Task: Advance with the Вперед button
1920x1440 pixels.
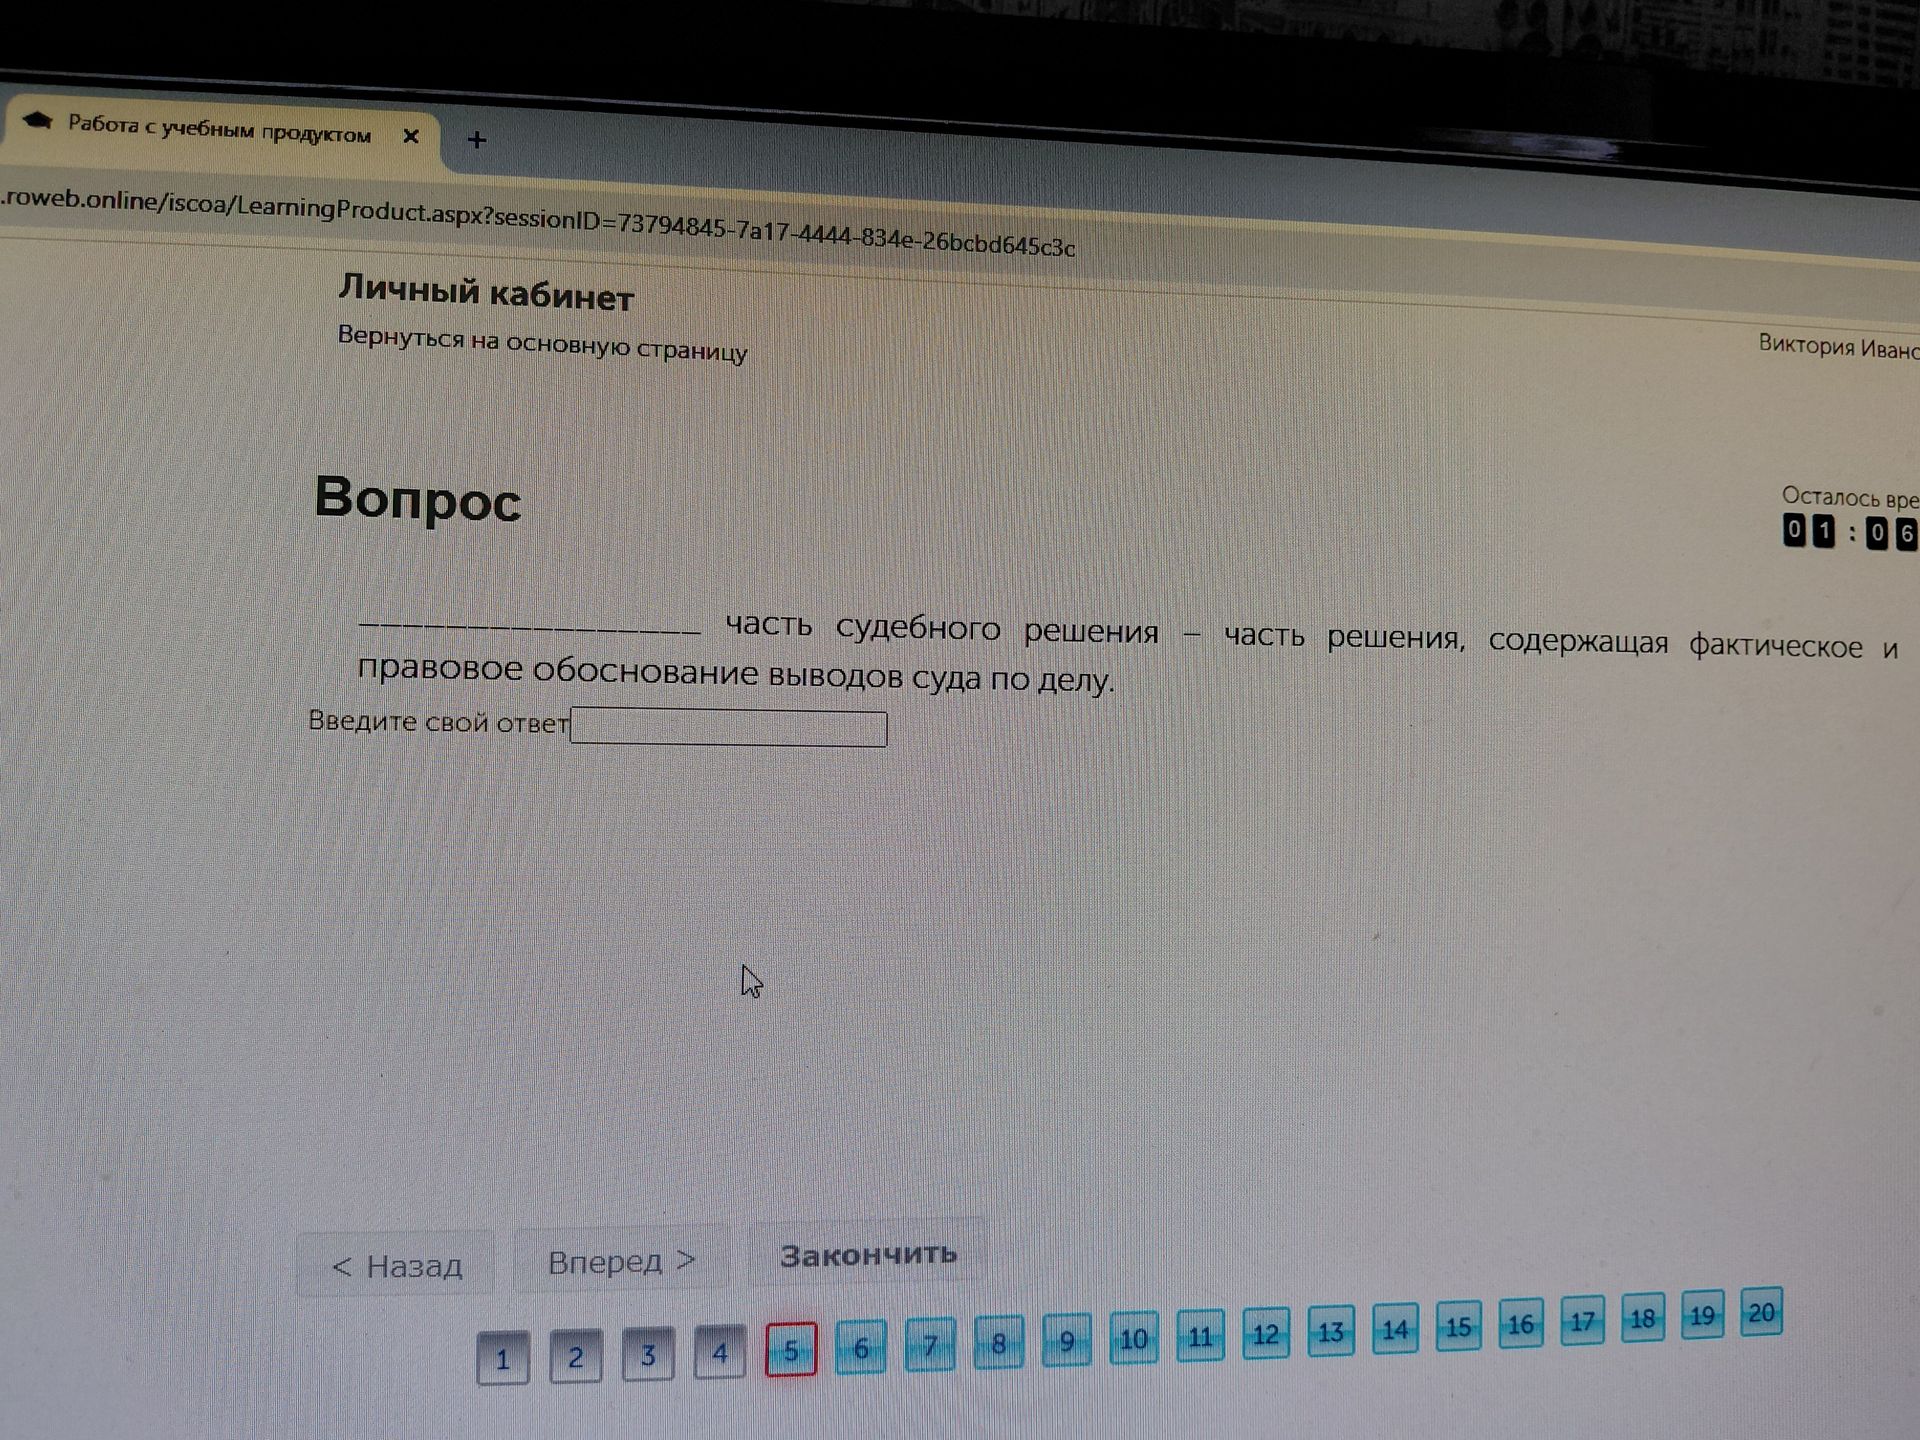Action: pos(620,1260)
